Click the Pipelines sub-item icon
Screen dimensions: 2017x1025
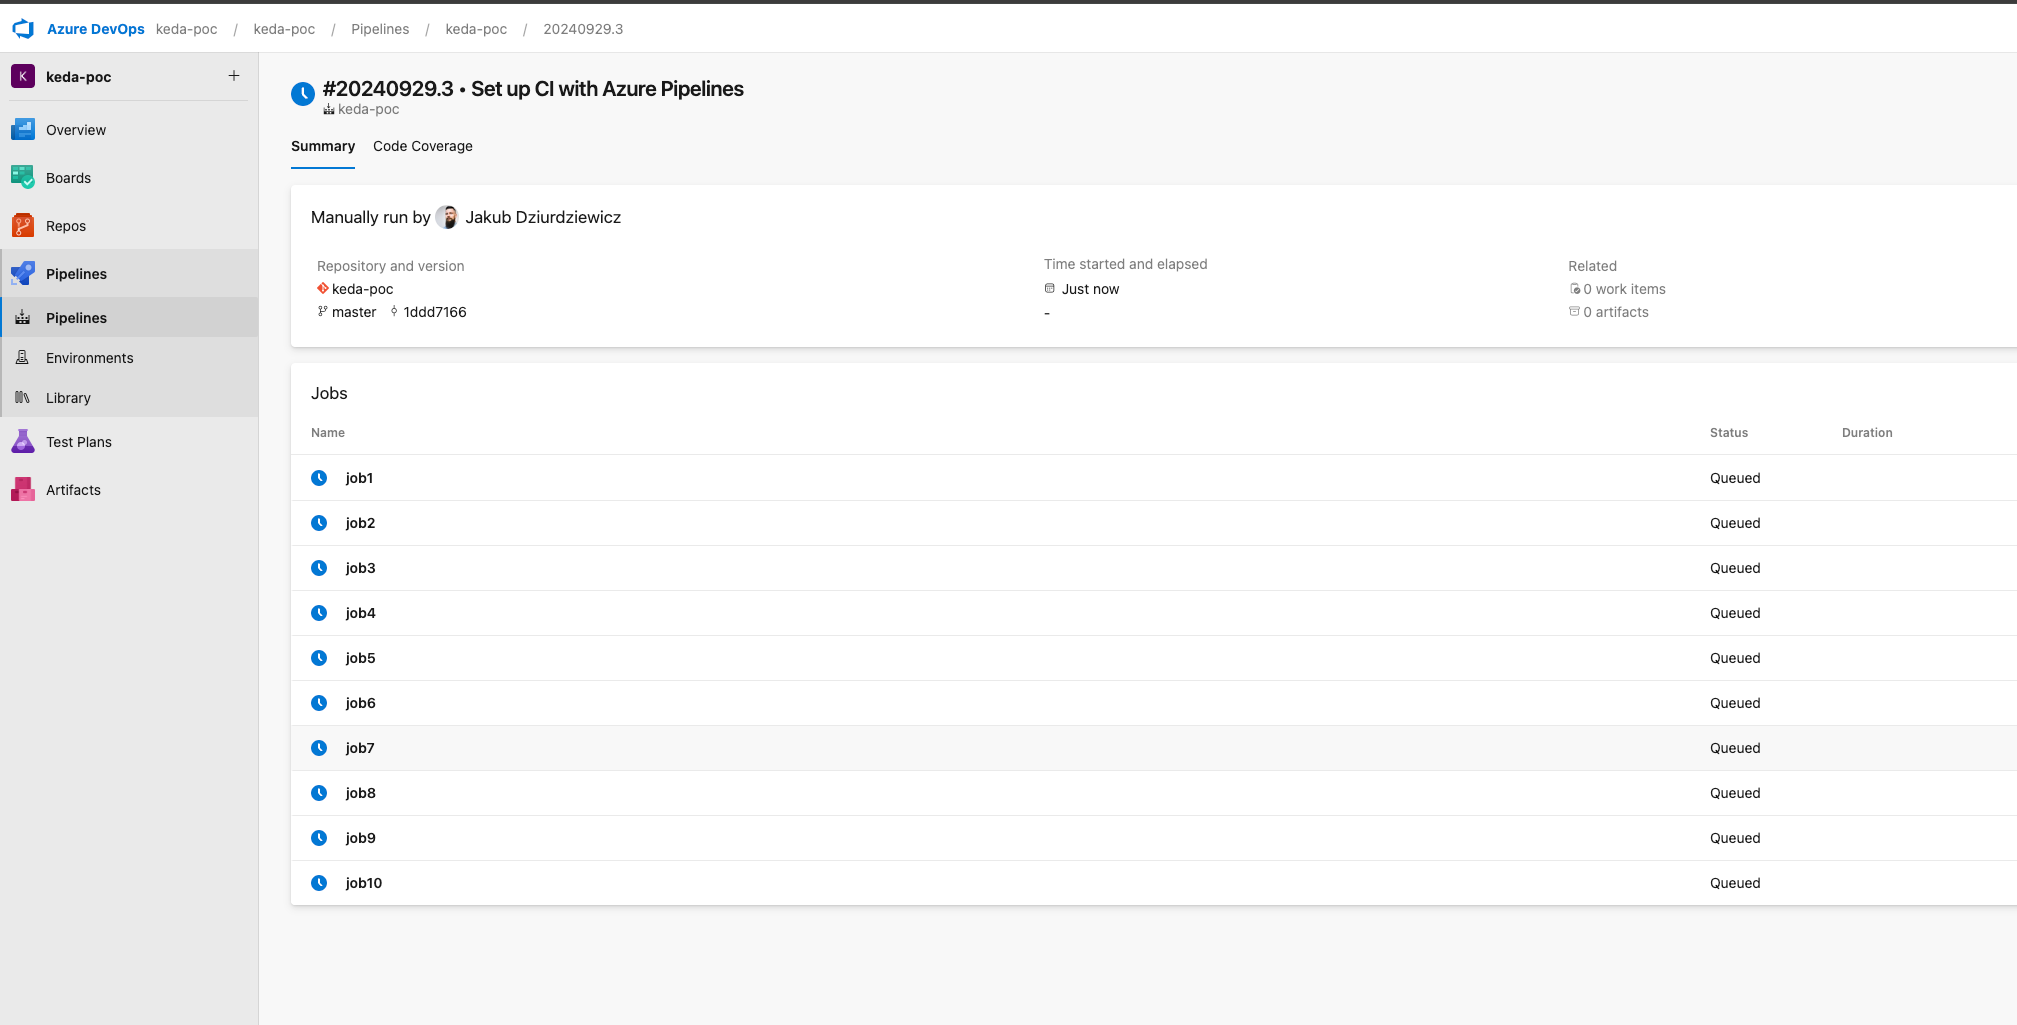pyautogui.click(x=23, y=318)
